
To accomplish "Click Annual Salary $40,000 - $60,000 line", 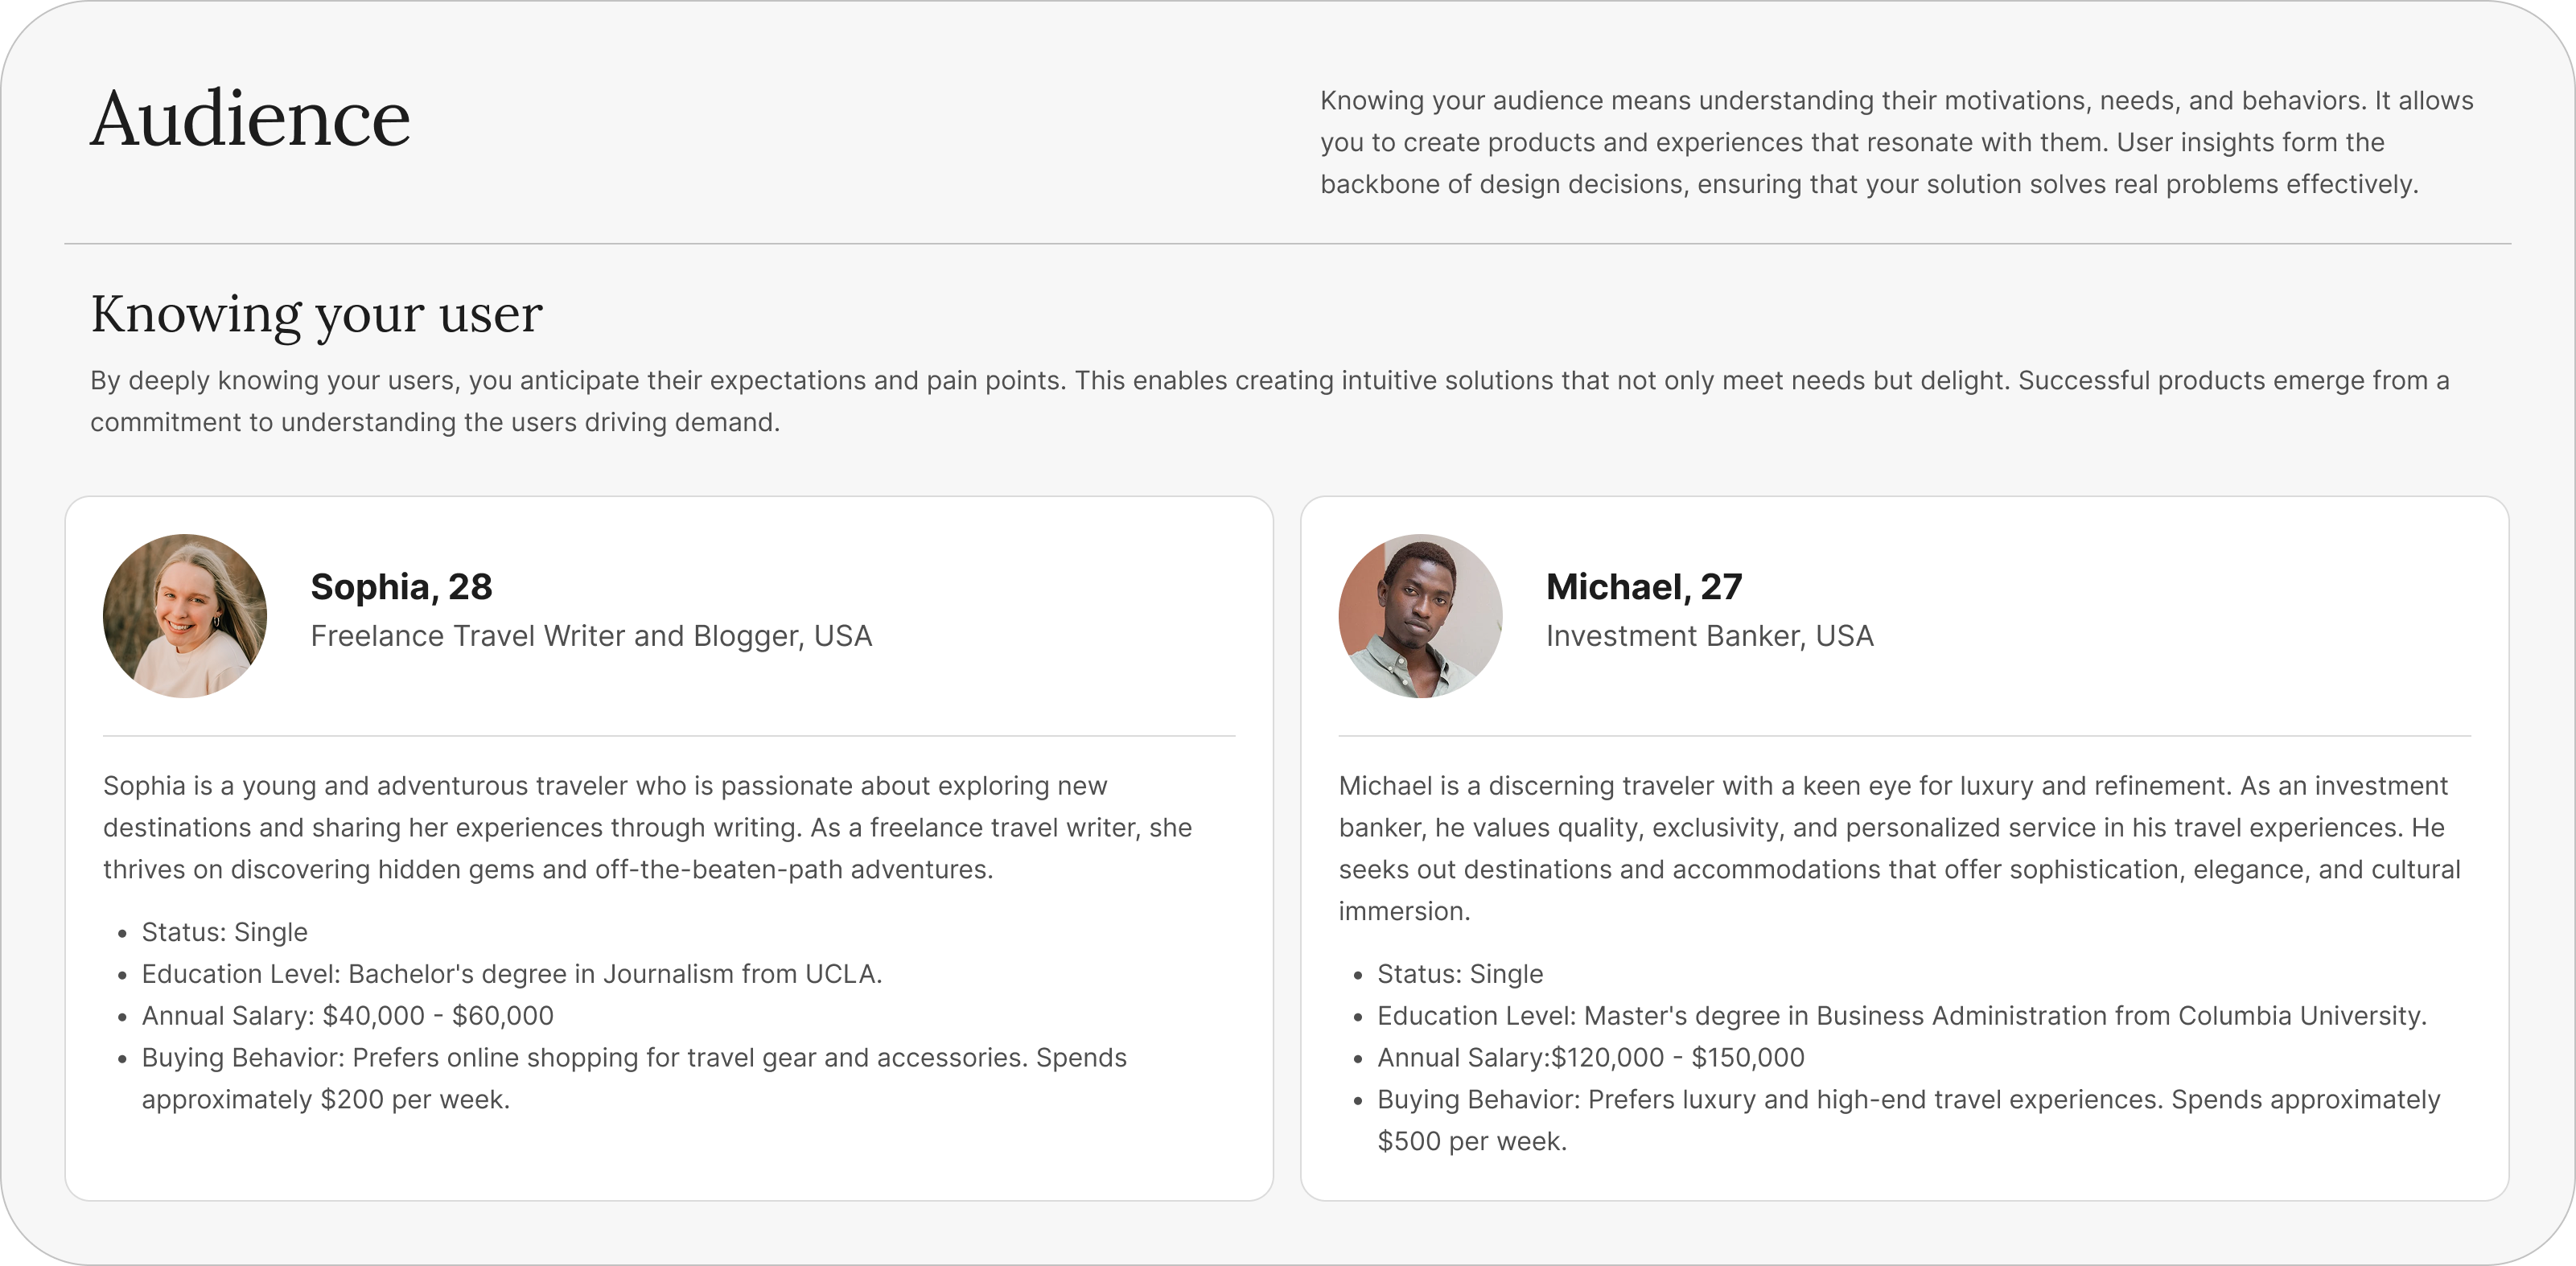I will [347, 1016].
